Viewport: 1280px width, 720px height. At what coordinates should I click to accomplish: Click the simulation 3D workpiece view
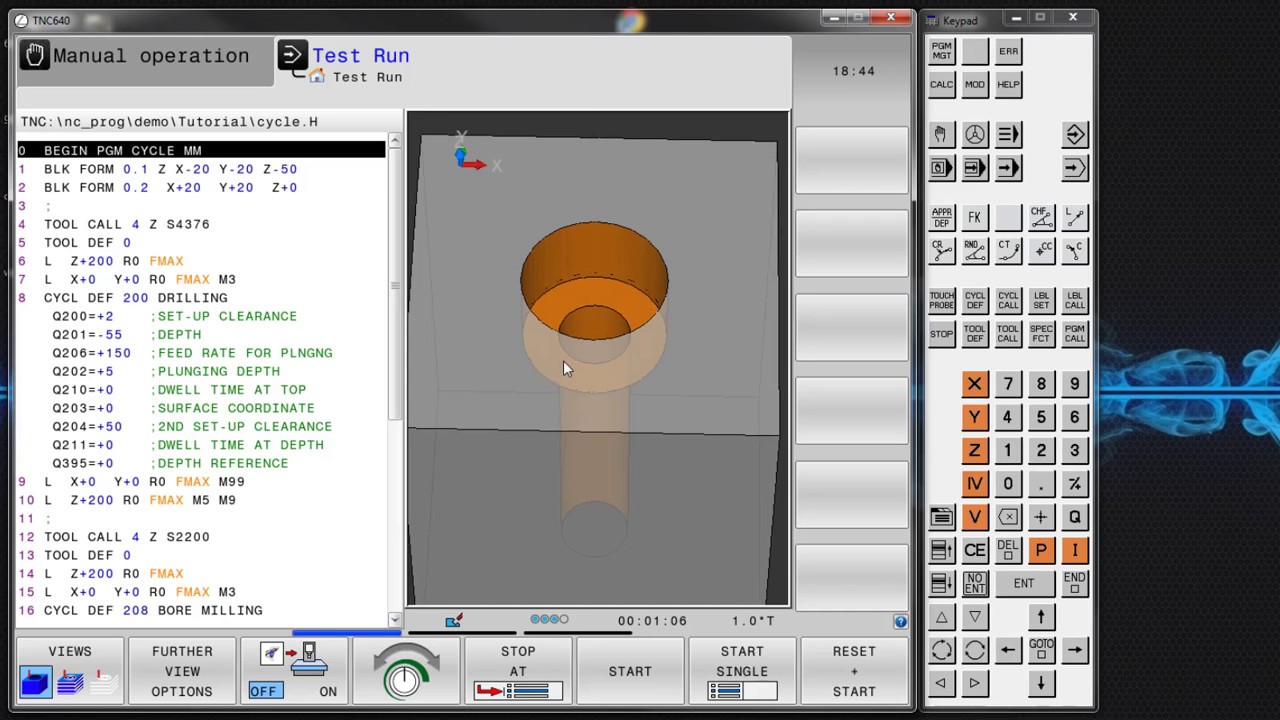[x=598, y=360]
